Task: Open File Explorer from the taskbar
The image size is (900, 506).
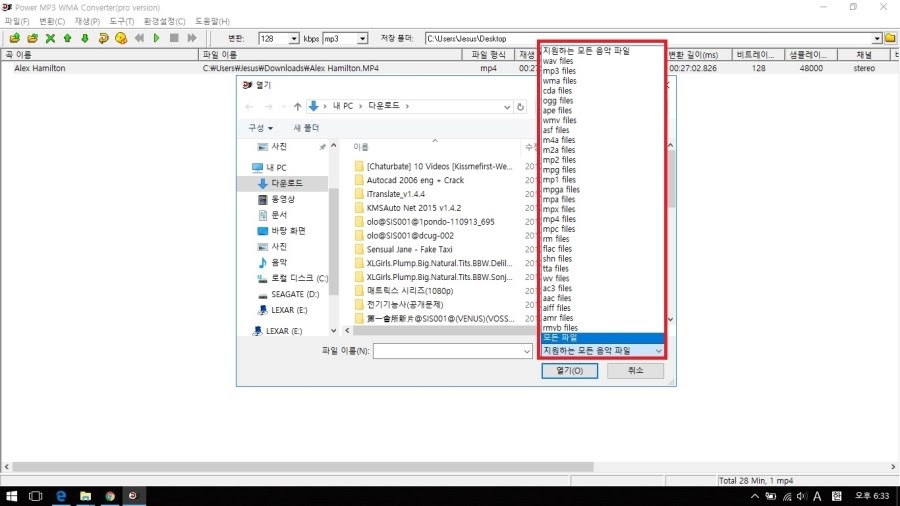Action: [86, 496]
